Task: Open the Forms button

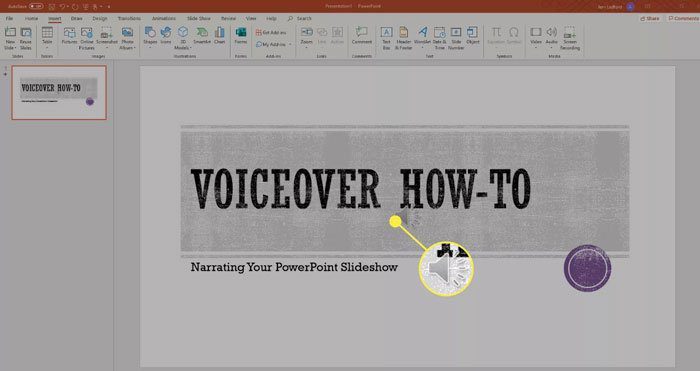Action: pyautogui.click(x=241, y=35)
